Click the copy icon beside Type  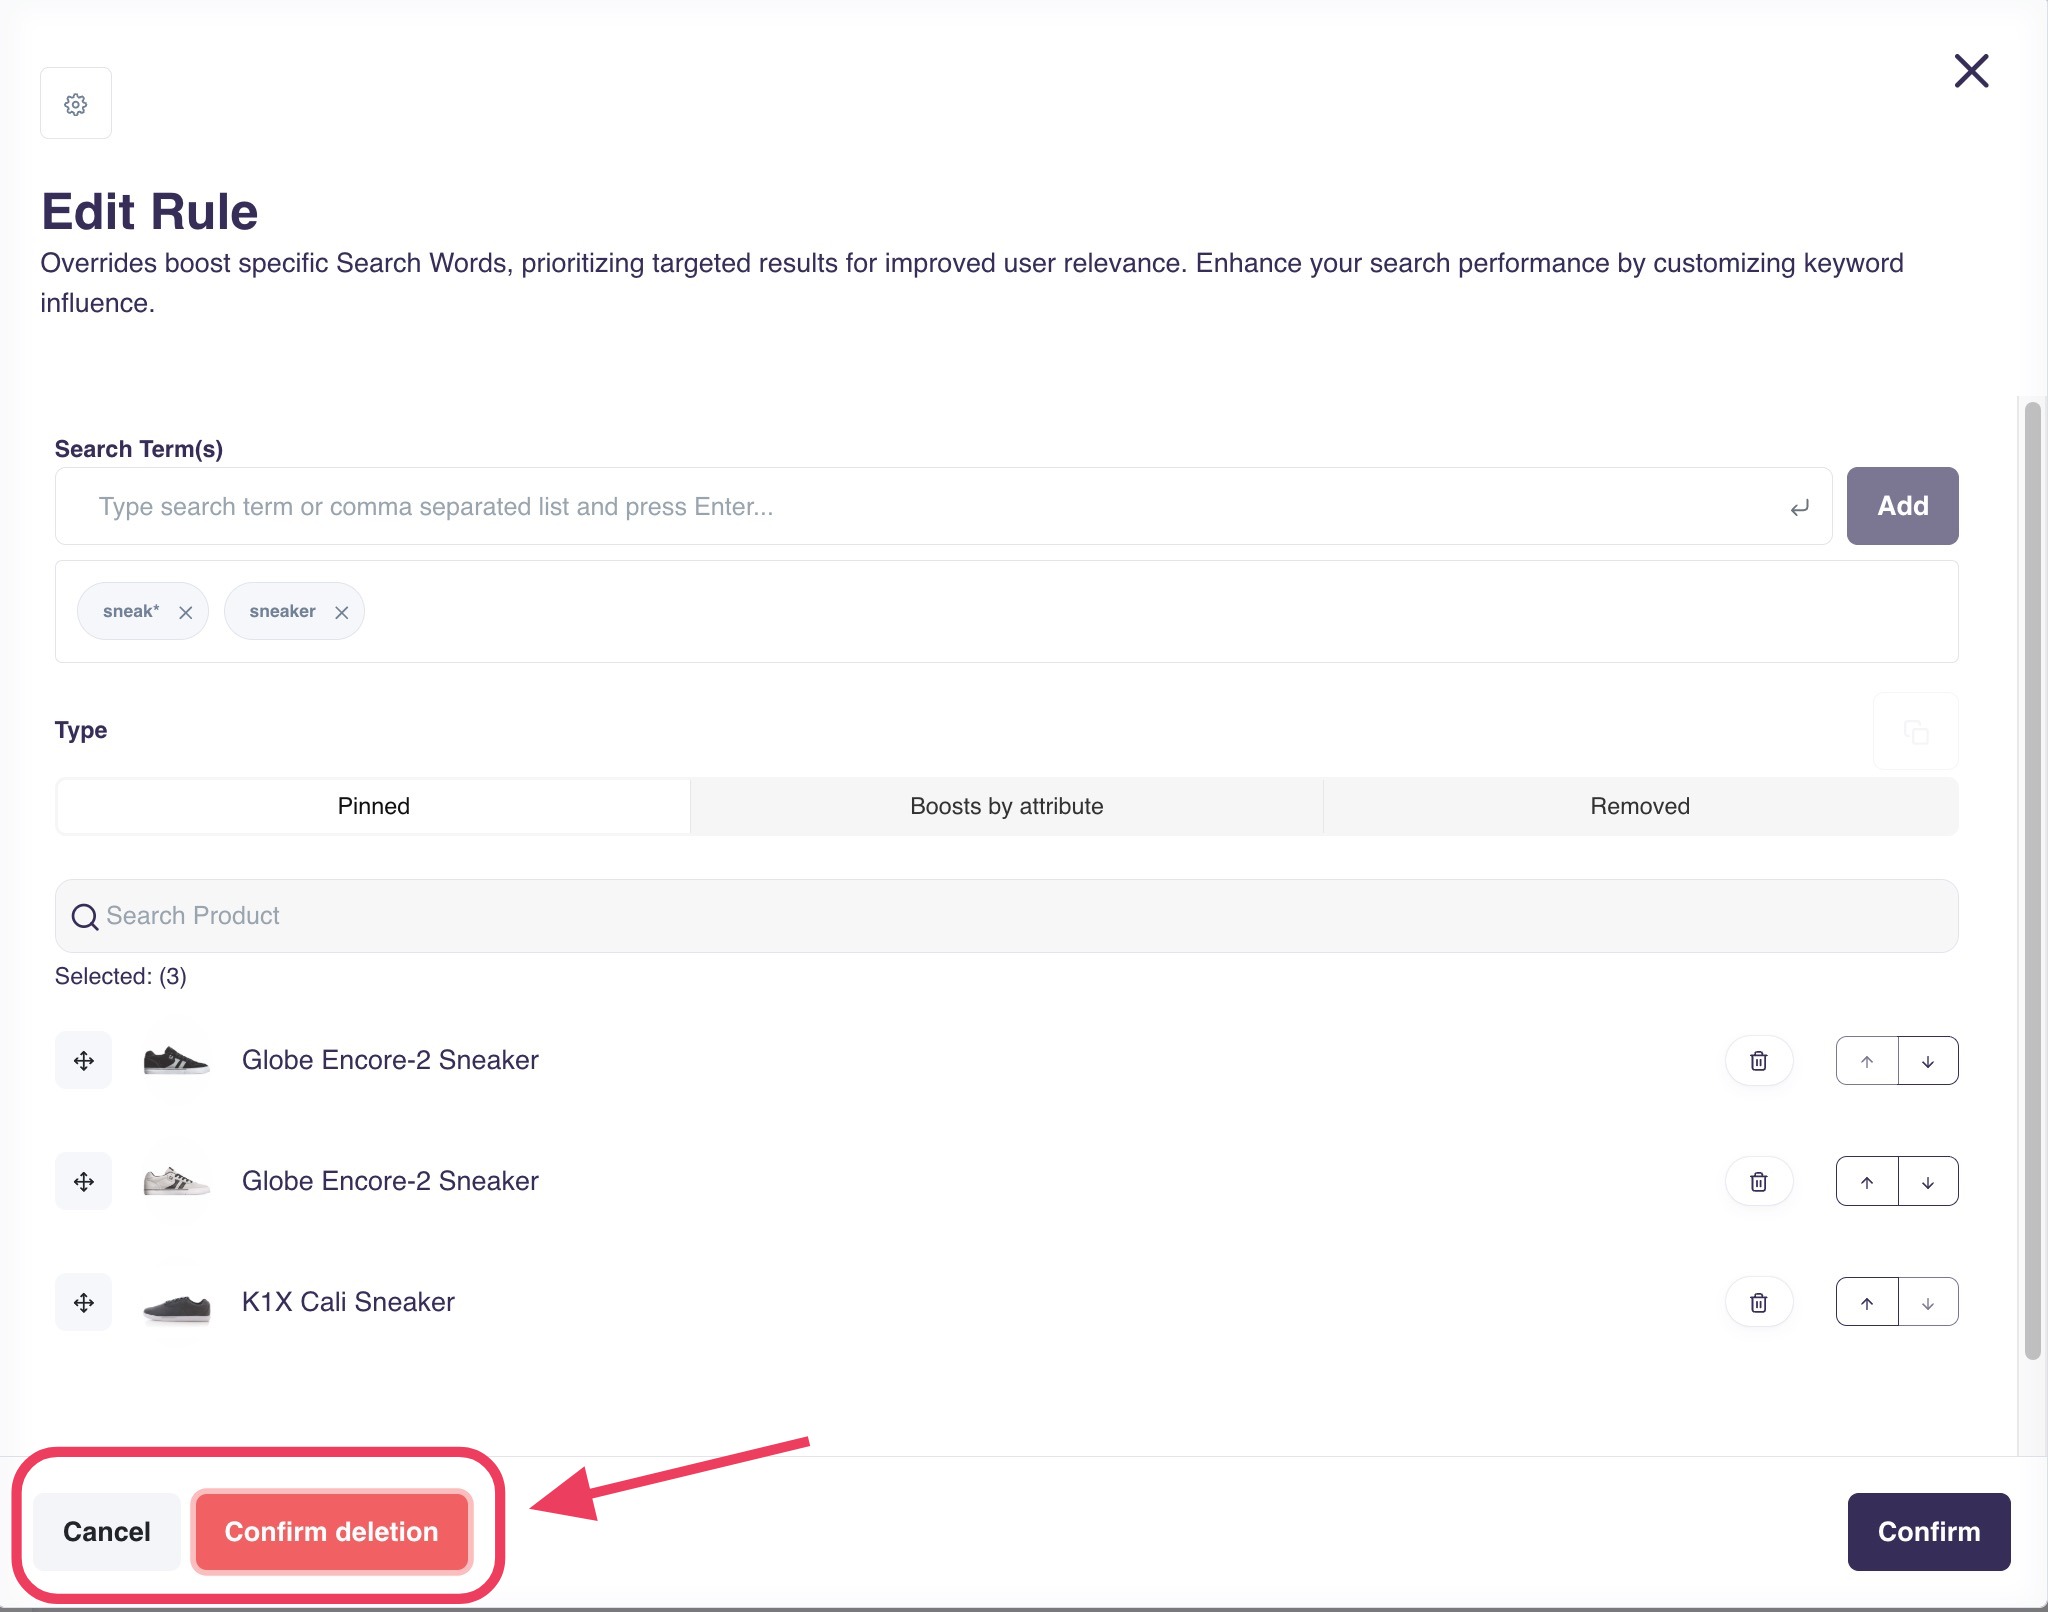click(1915, 732)
